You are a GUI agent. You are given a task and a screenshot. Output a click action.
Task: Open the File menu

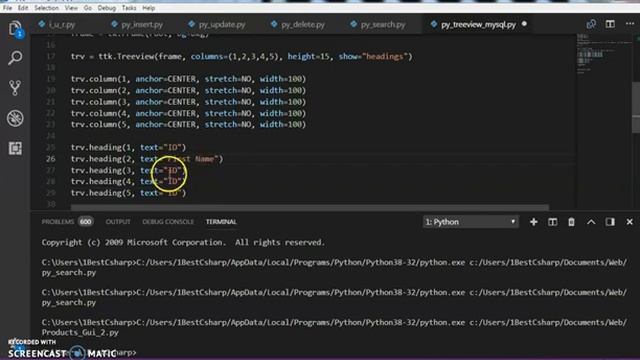(x=7, y=8)
